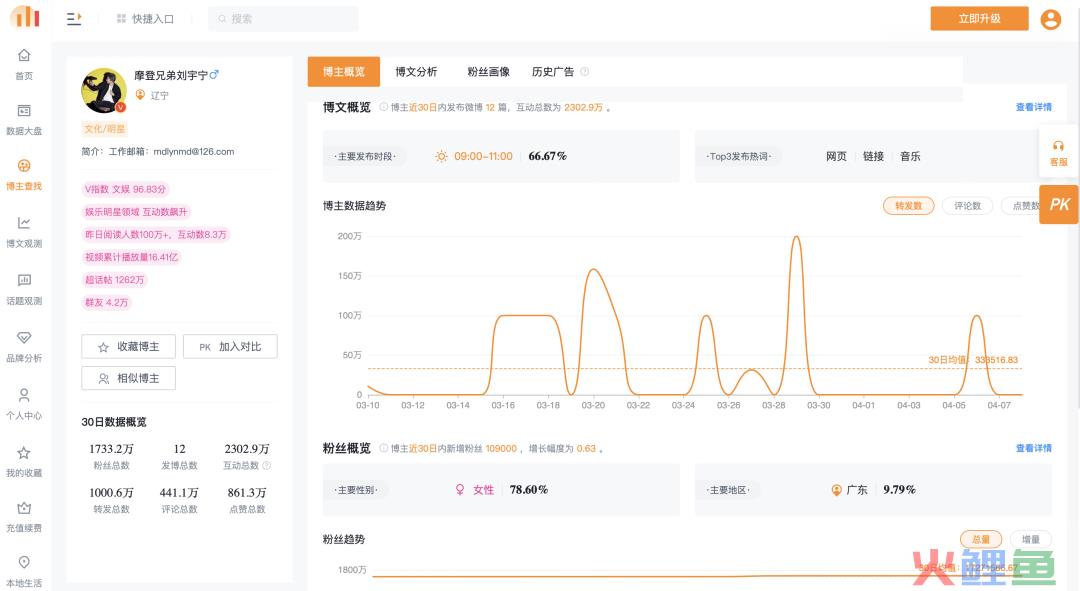The height and width of the screenshot is (591, 1080).
Task: Open 品牌分析 diamond icon
Action: (x=24, y=338)
